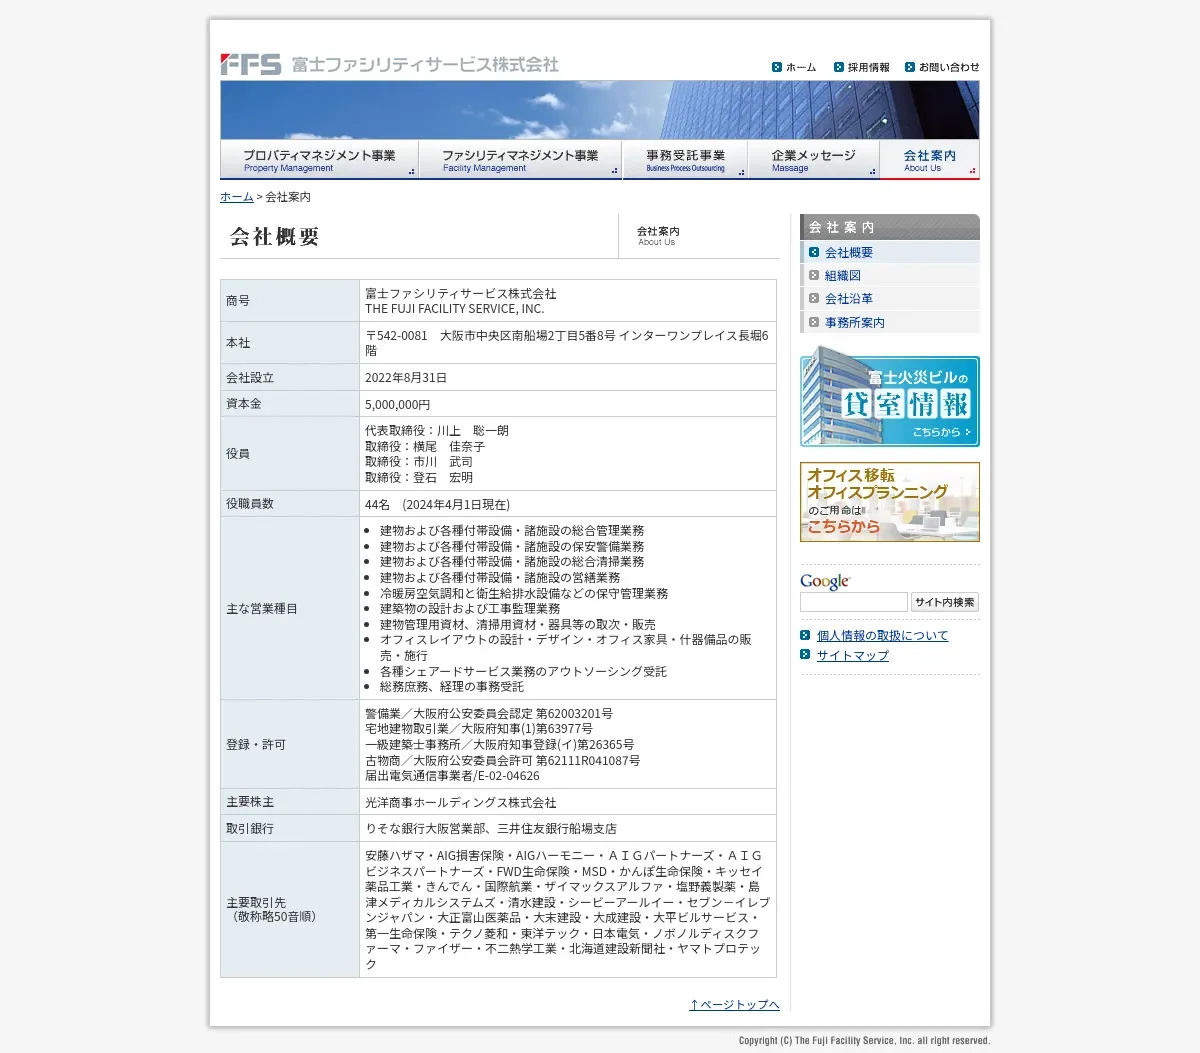The width and height of the screenshot is (1200, 1053).
Task: Click the Google logo
Action: [825, 582]
